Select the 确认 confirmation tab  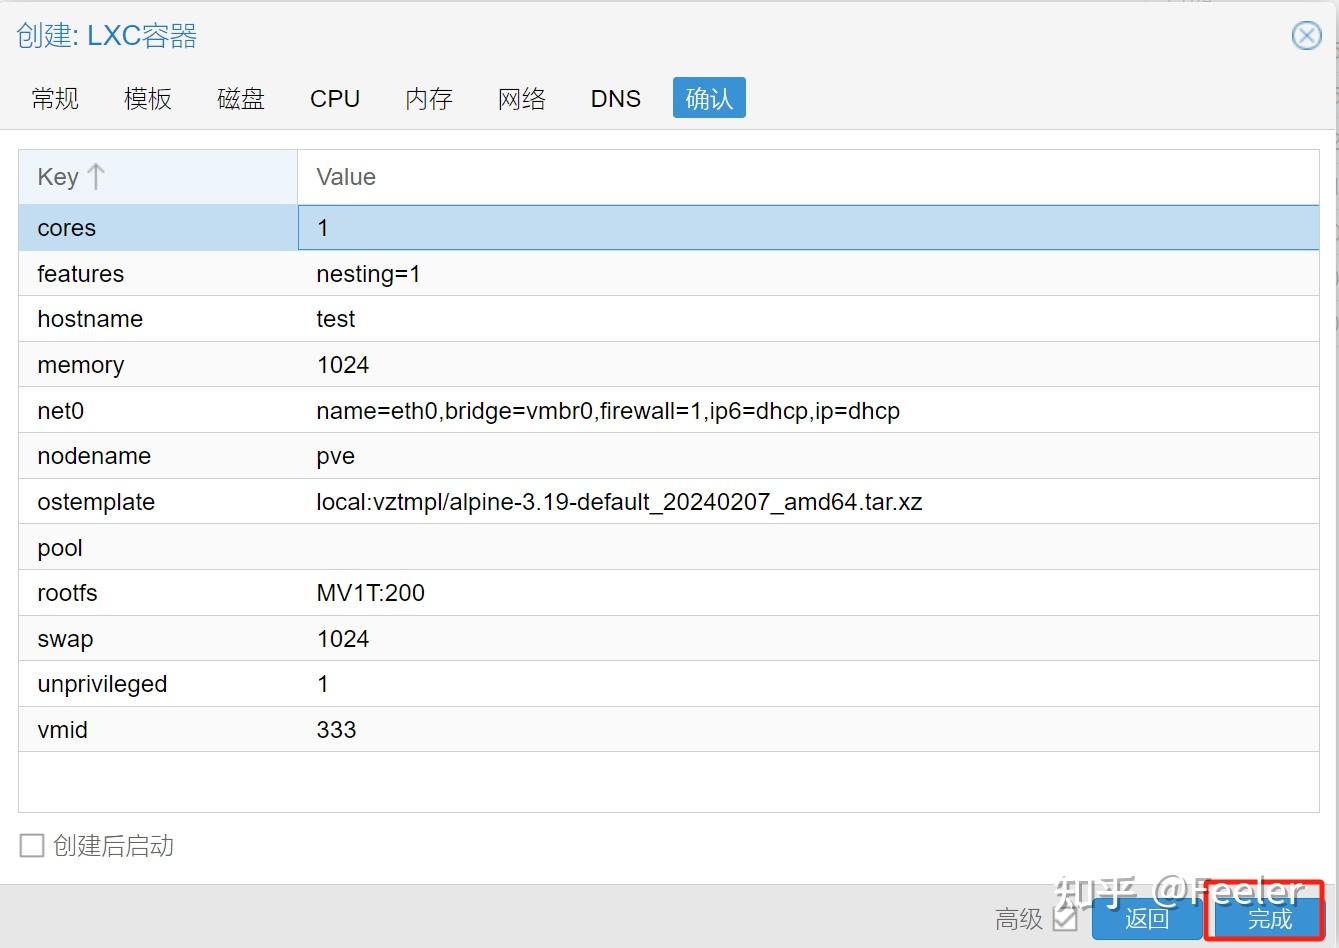coord(708,98)
